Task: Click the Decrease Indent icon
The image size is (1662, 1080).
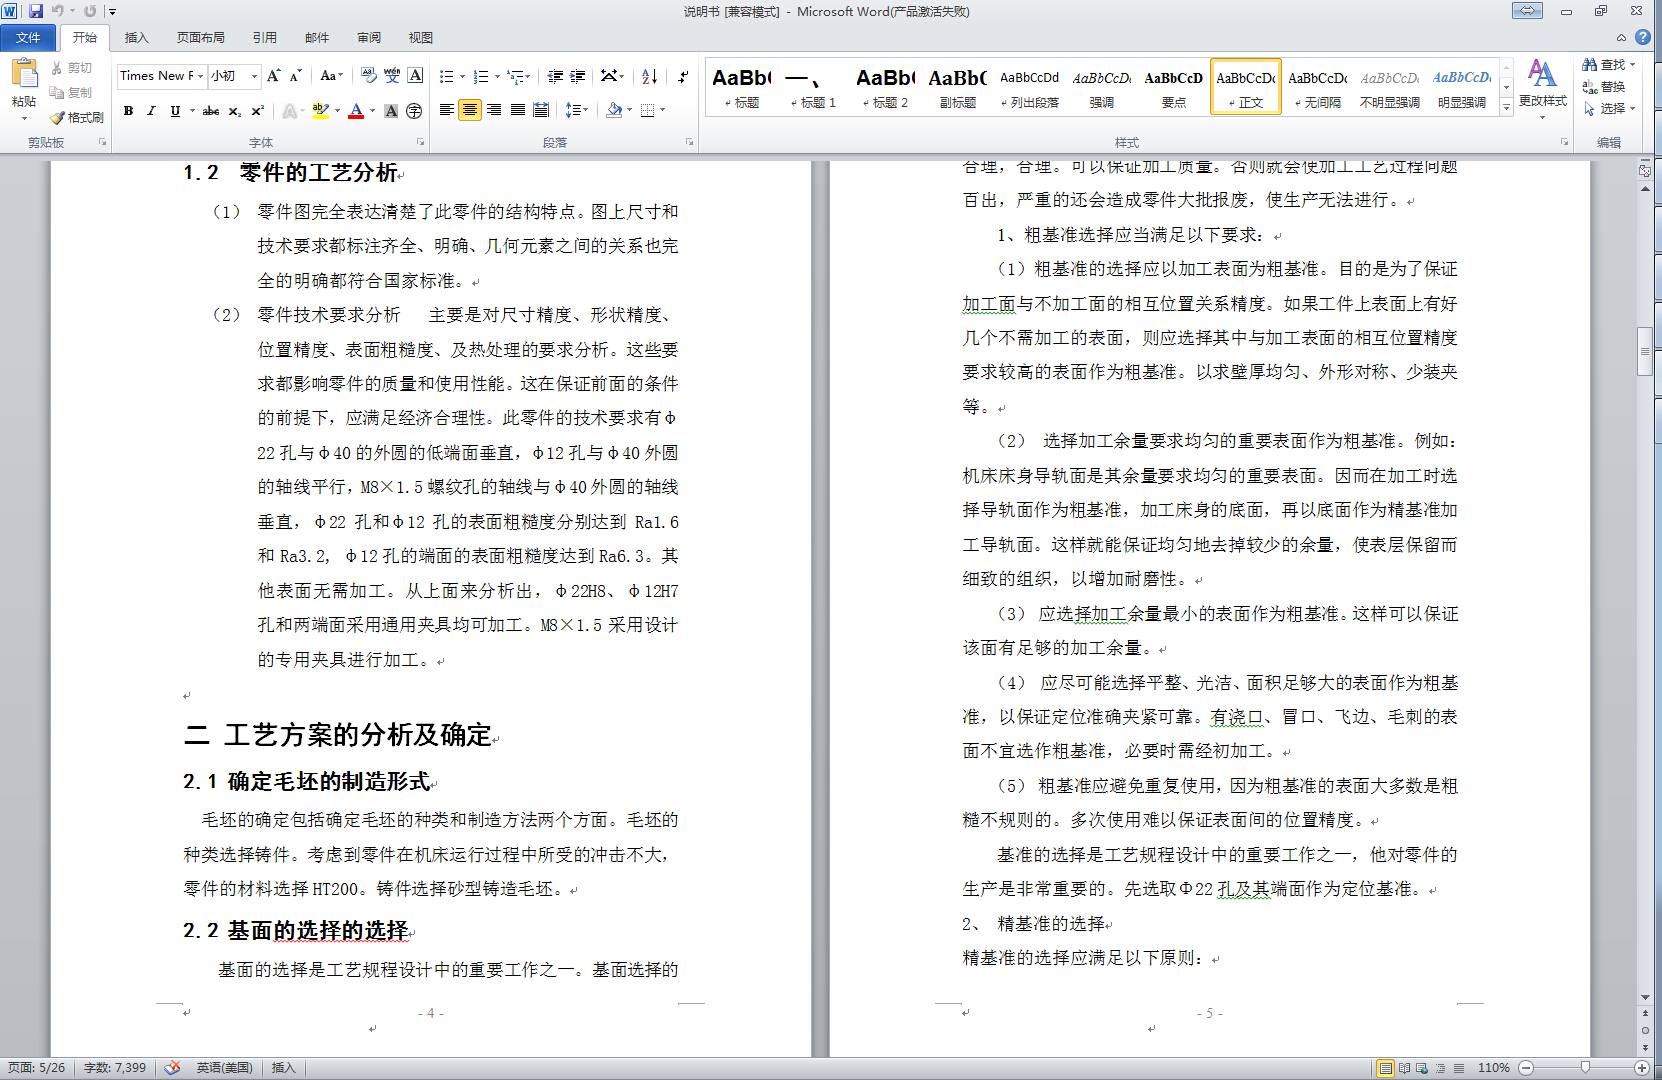Action: [555, 76]
